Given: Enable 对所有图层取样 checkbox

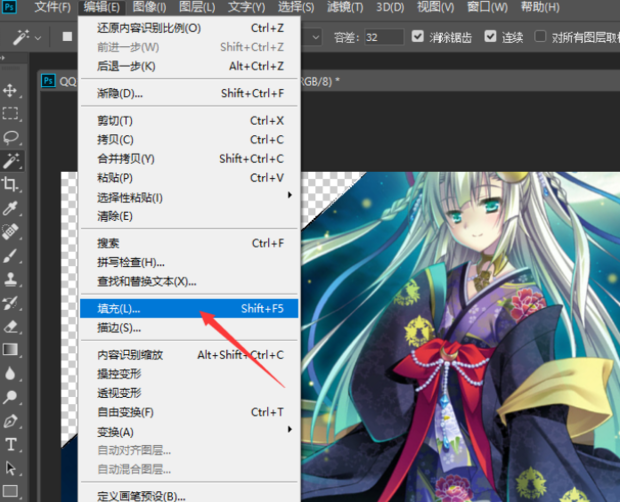Looking at the screenshot, I should (540, 36).
